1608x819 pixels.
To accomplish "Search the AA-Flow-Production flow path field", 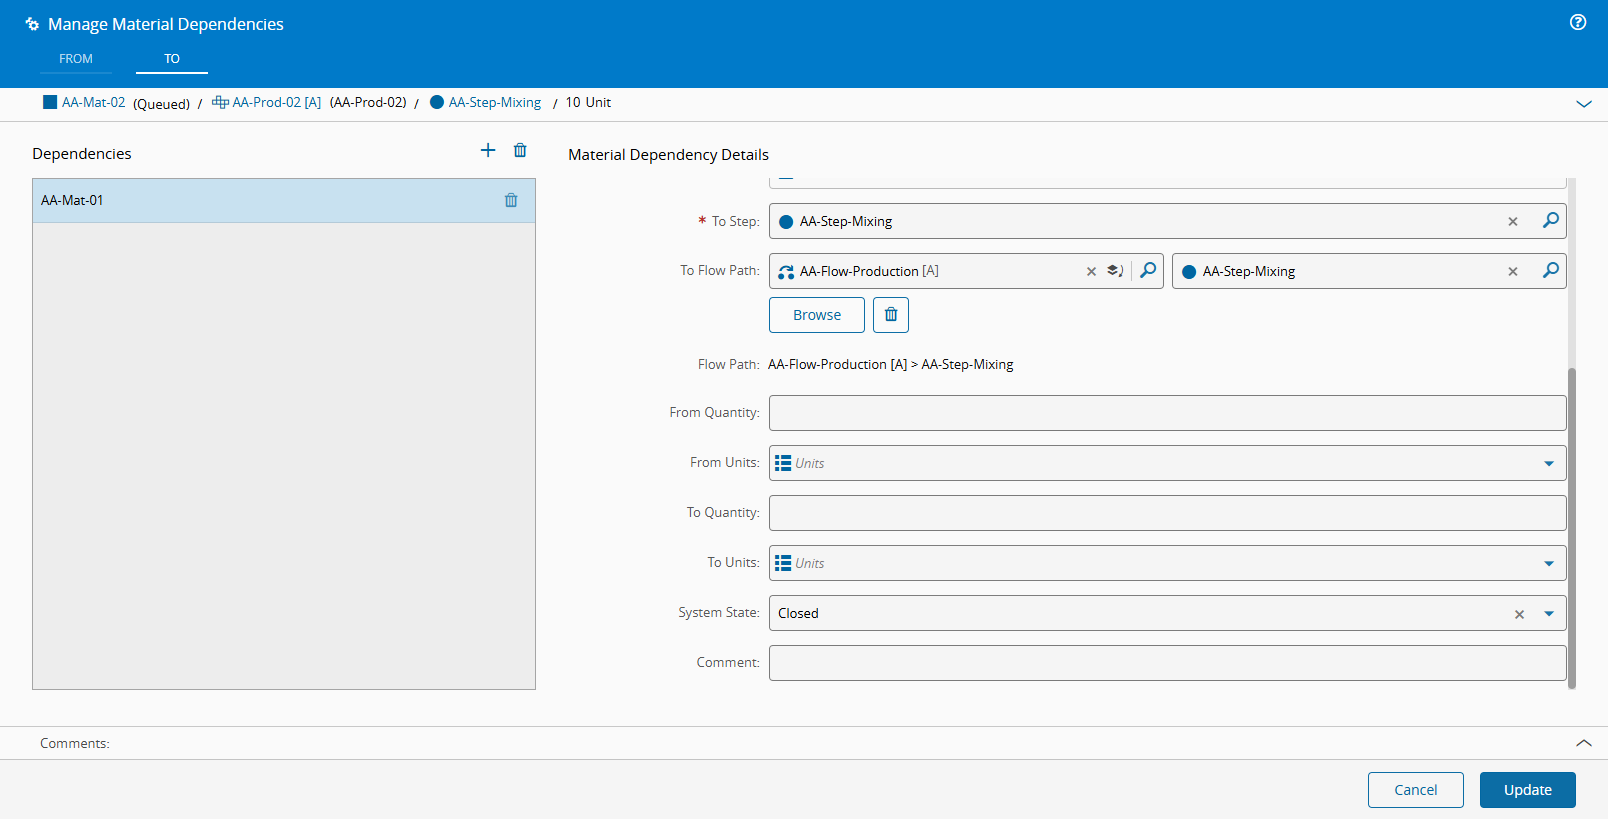I will tap(1148, 271).
